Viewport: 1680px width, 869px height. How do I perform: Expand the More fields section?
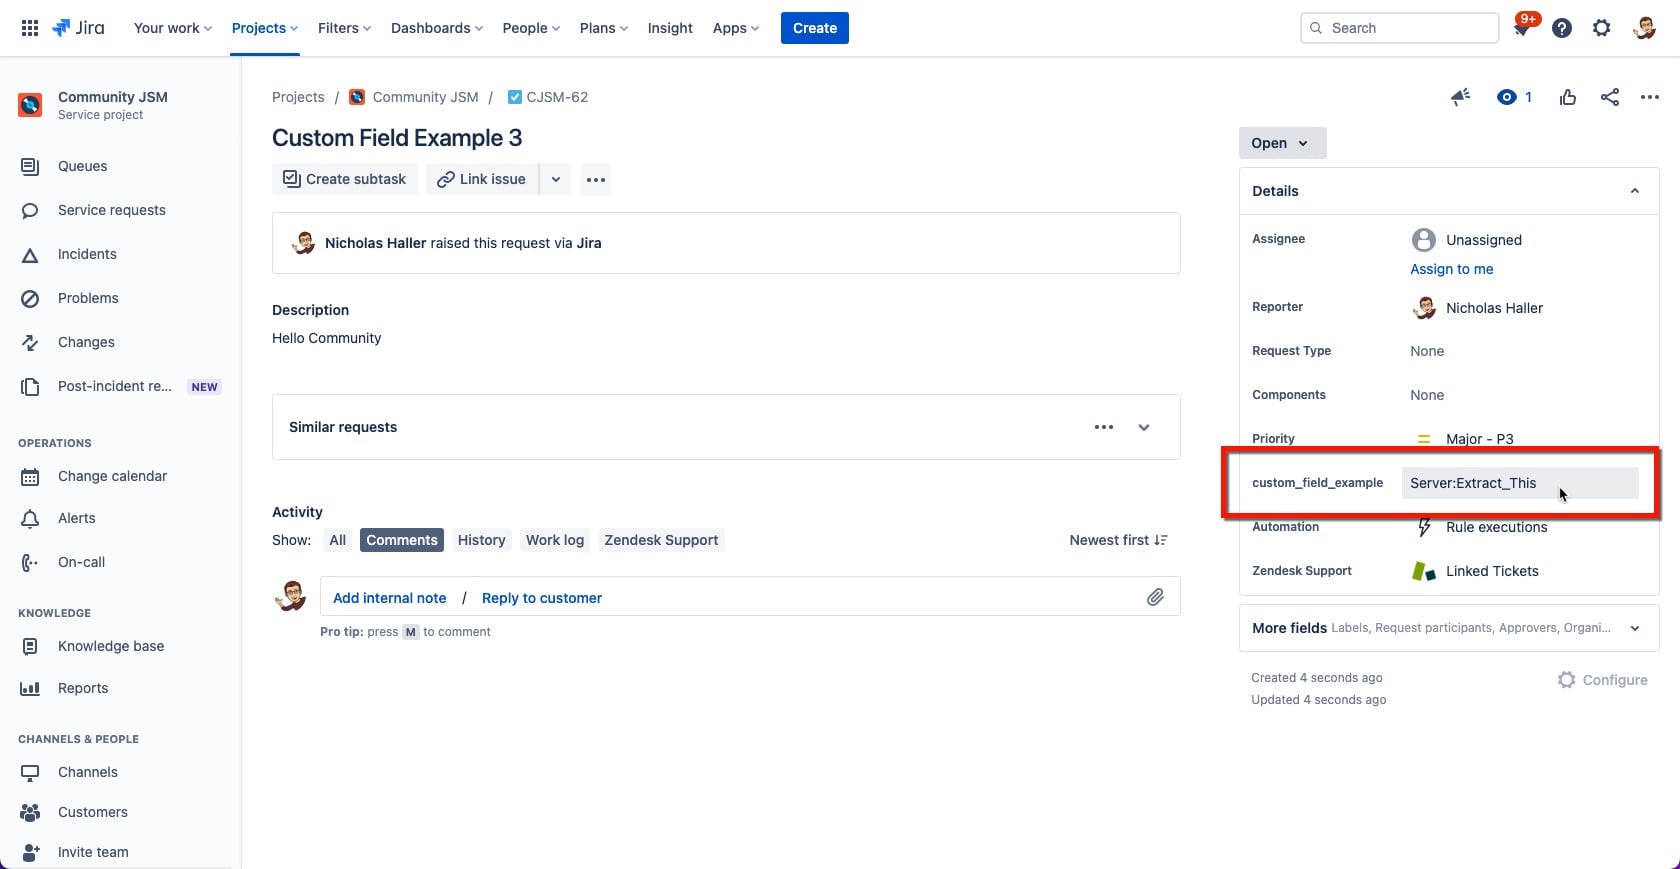[1449, 628]
